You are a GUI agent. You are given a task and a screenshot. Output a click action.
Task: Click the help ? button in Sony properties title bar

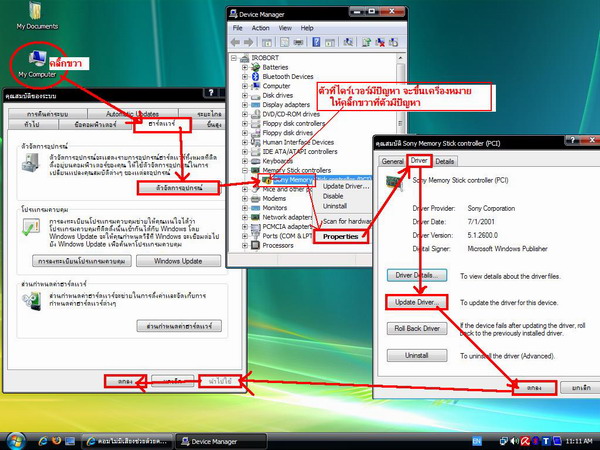coord(572,140)
